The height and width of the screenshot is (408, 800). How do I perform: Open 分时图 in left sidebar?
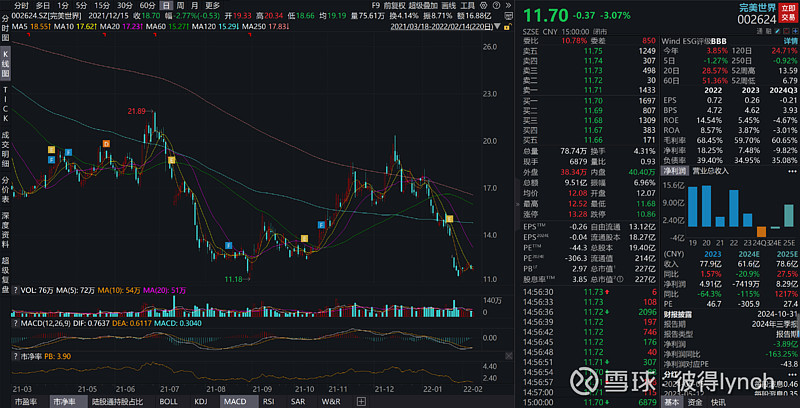coord(6,29)
